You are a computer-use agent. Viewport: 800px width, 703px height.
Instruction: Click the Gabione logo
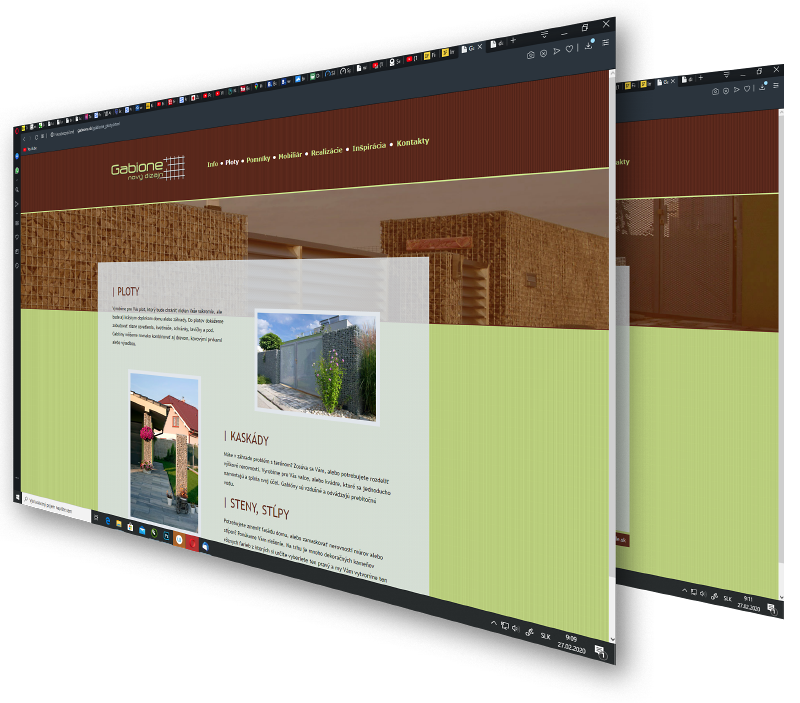tap(148, 168)
